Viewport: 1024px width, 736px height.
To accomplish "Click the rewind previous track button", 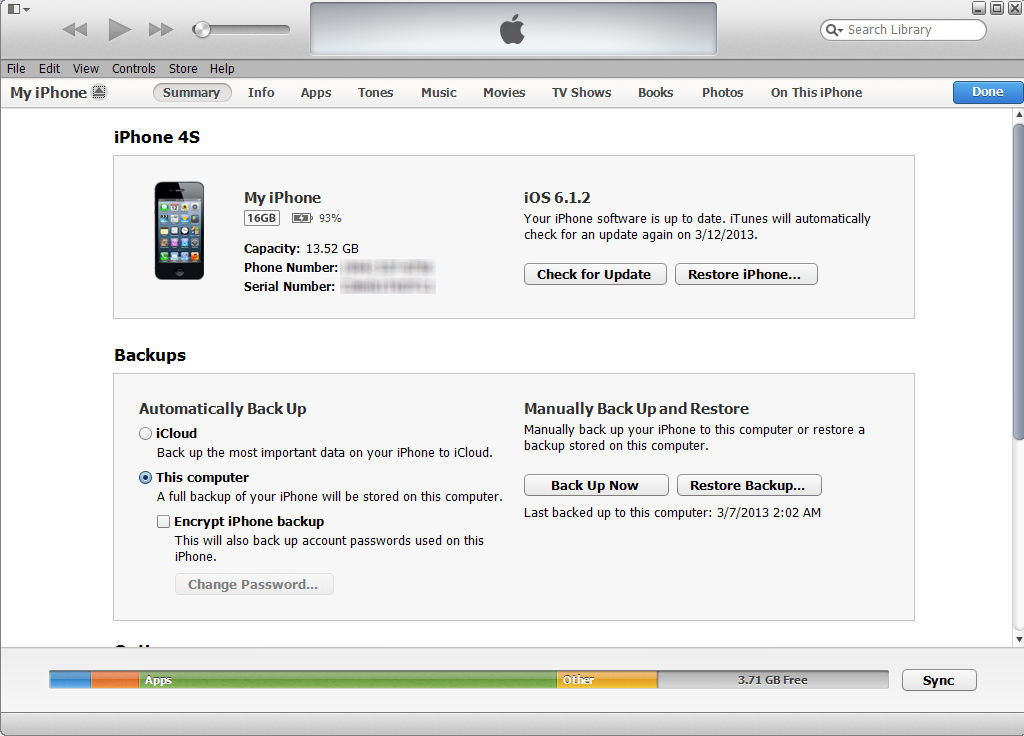I will [74, 29].
